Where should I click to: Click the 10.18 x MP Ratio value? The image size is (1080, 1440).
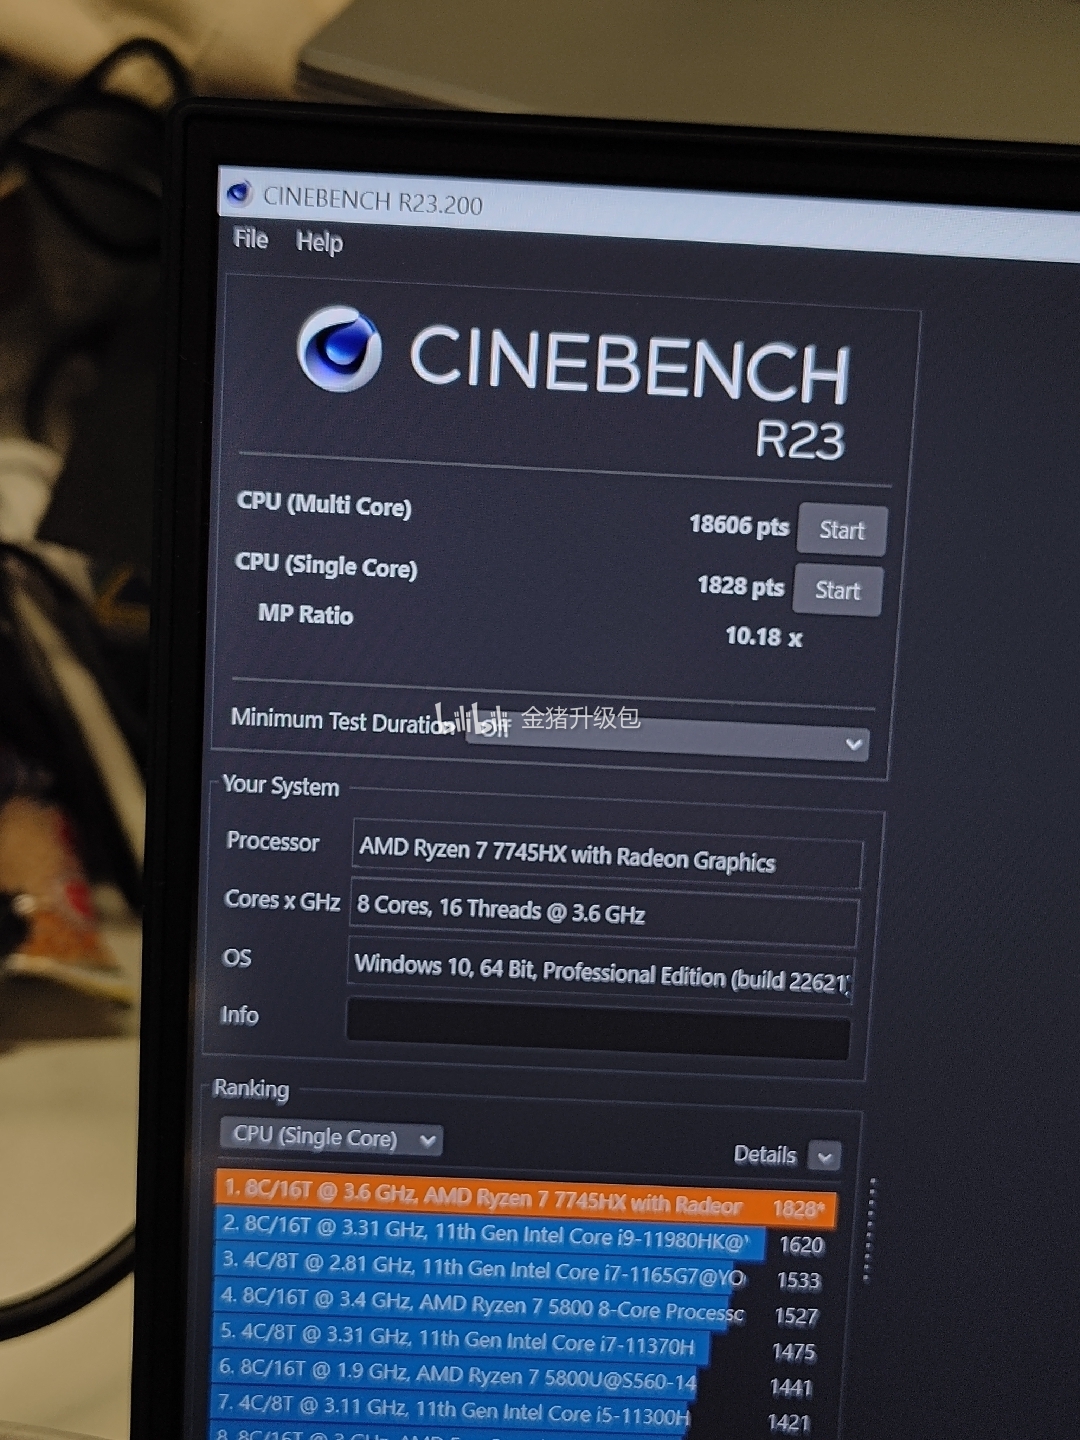tap(764, 636)
